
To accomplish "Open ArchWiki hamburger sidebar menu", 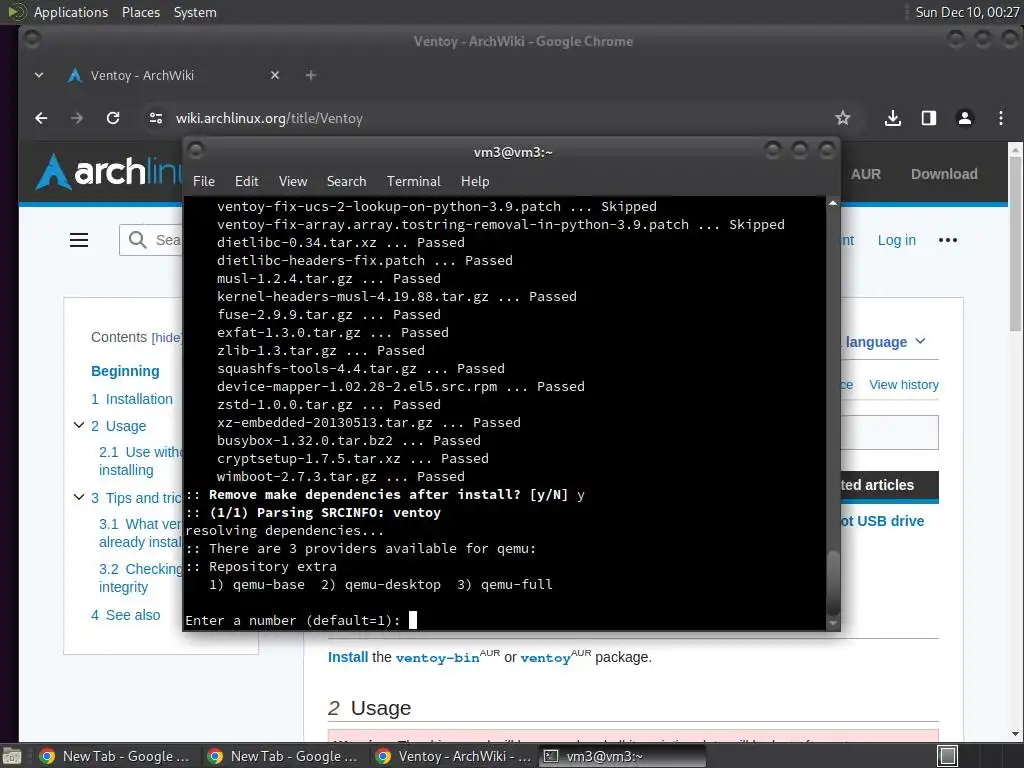I will [79, 240].
